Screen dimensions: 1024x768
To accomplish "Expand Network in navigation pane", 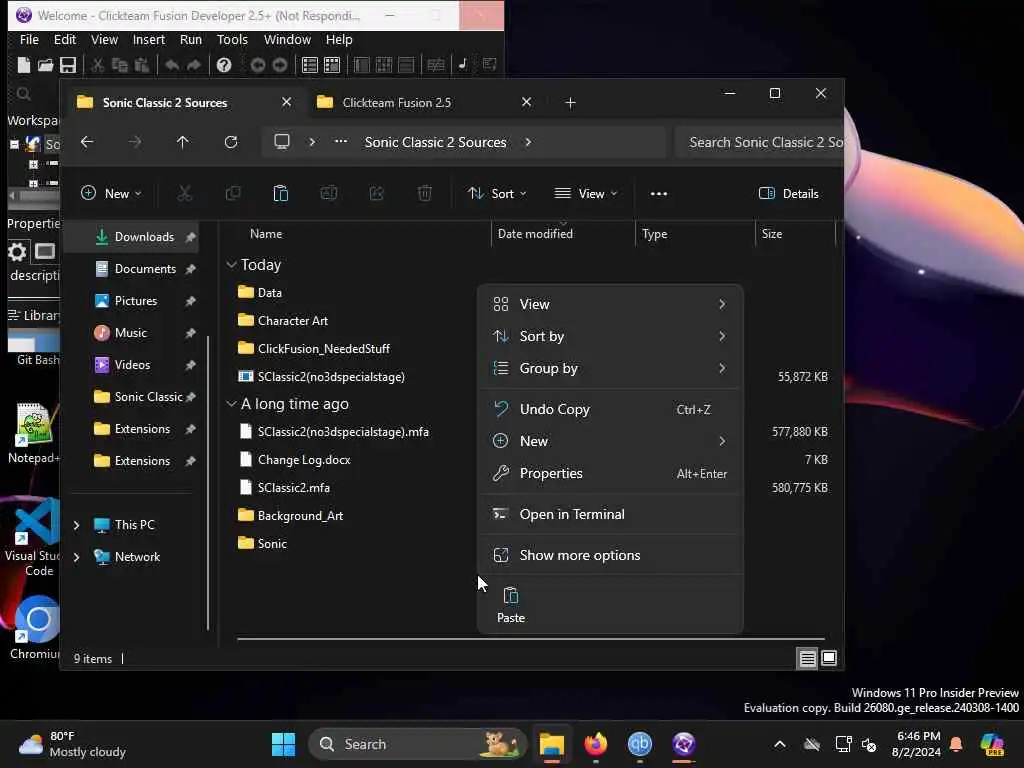I will [76, 557].
